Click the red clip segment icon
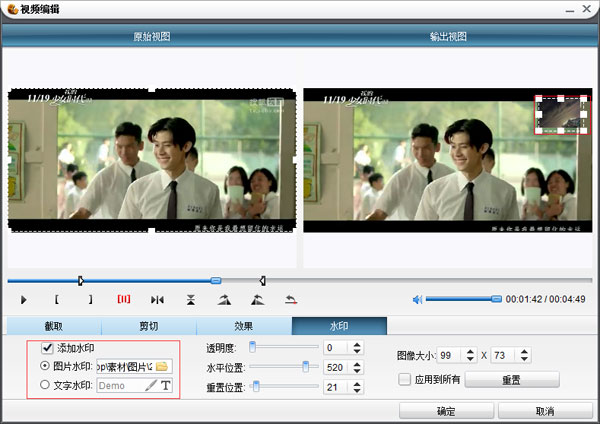 tap(124, 299)
